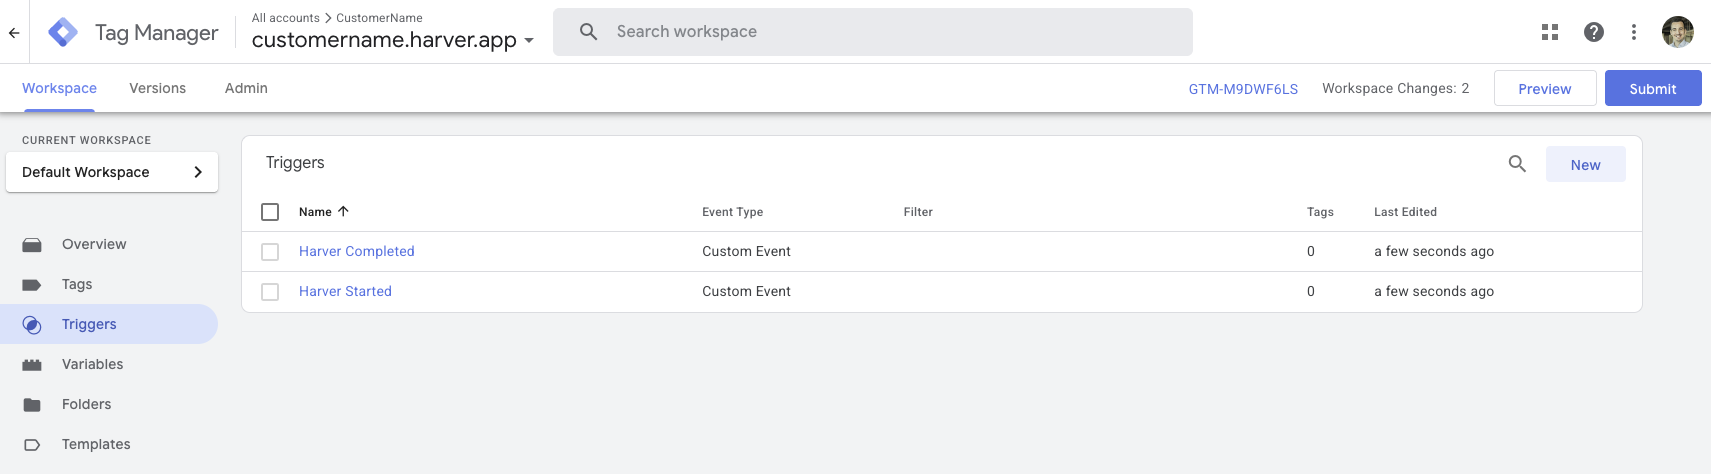The image size is (1711, 474).
Task: Switch to the Admin tab
Action: (246, 88)
